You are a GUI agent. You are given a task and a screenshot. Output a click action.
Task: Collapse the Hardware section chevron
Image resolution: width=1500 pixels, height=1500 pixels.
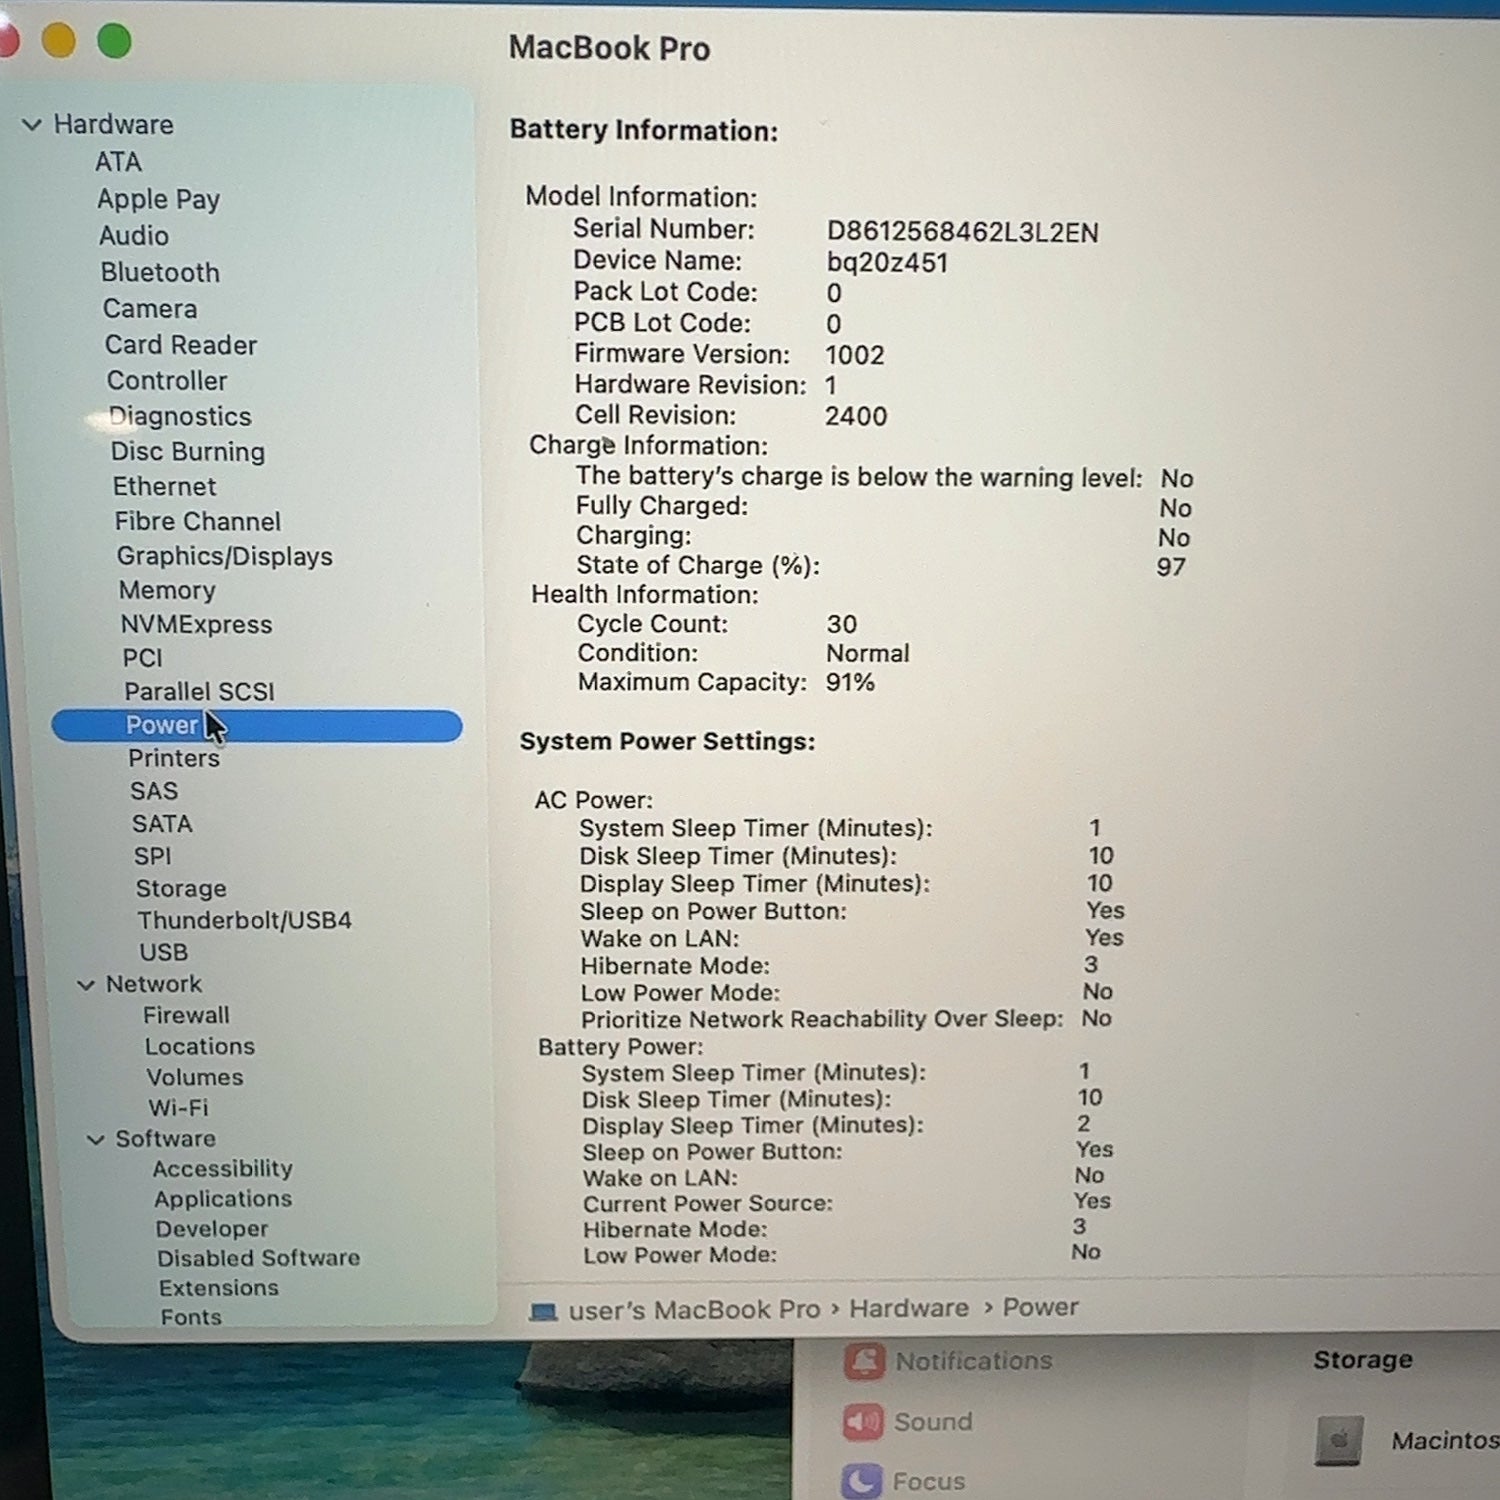32,125
